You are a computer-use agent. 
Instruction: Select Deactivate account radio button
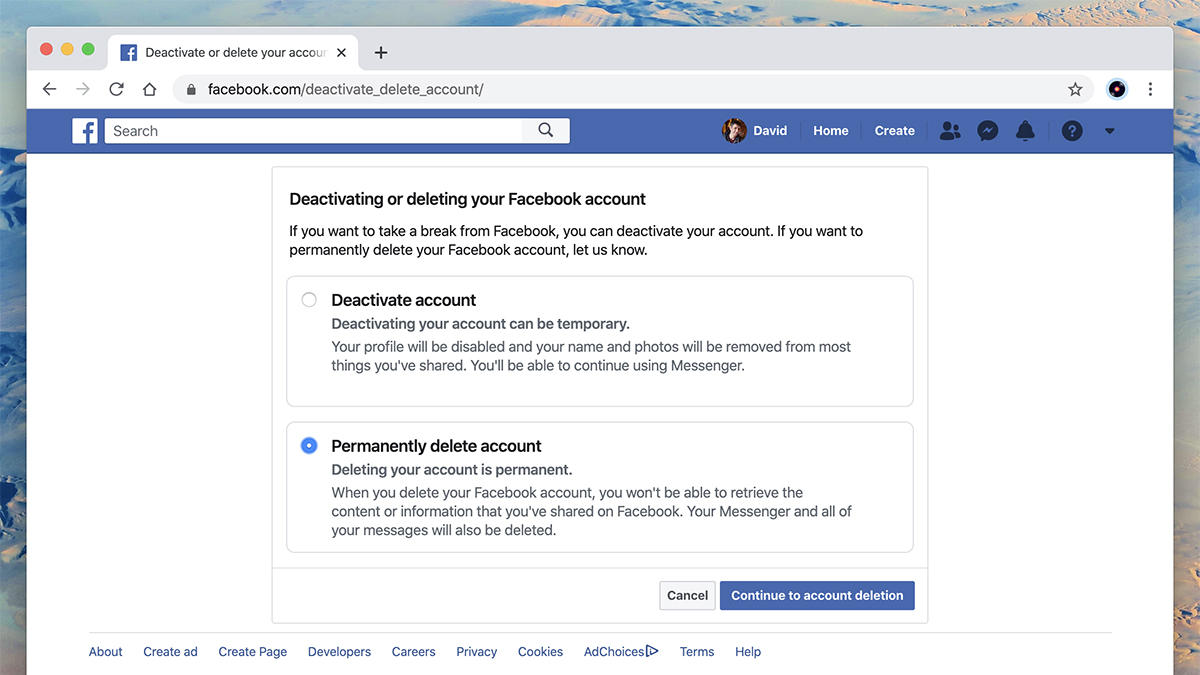click(x=309, y=300)
